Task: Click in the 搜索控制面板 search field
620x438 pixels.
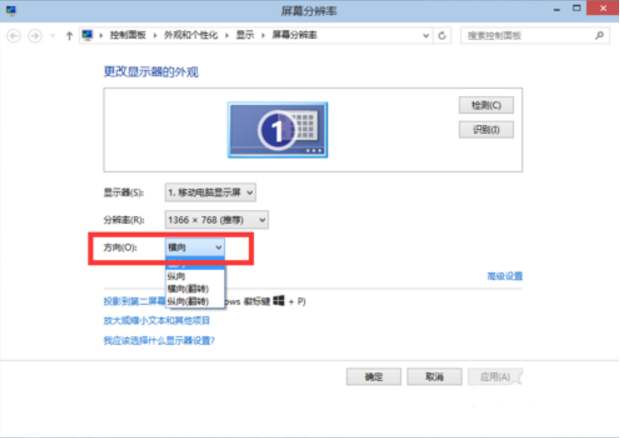Action: click(x=524, y=35)
